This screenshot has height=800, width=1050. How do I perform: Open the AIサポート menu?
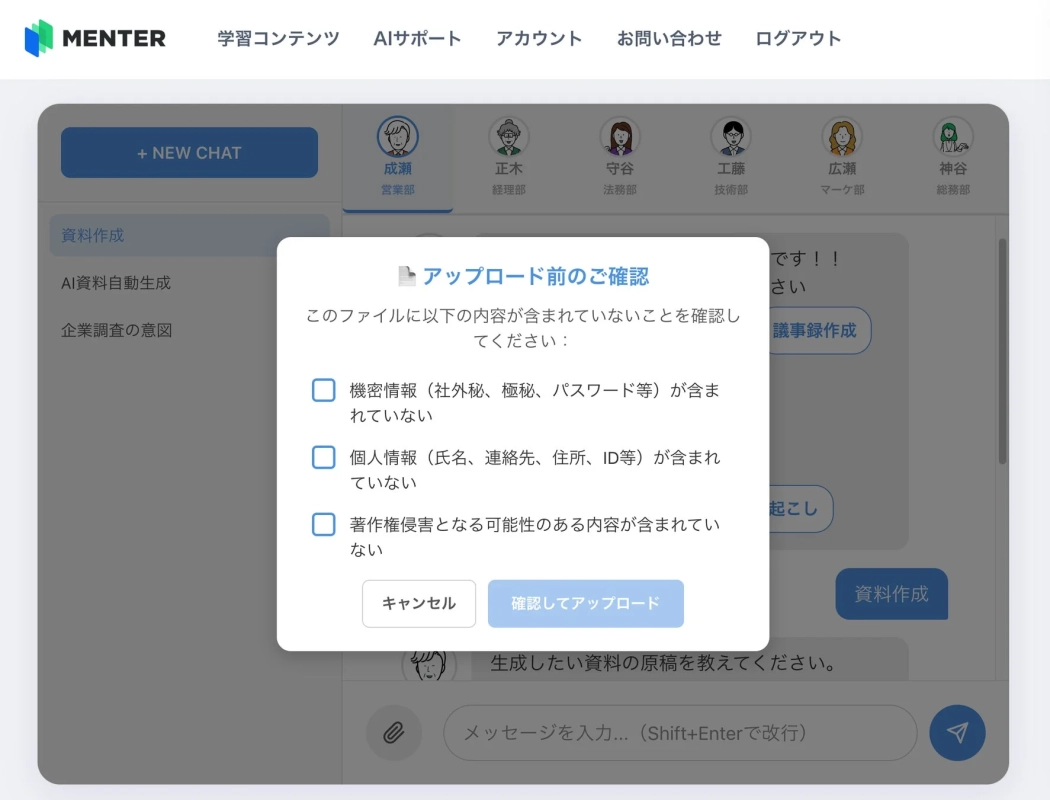pyautogui.click(x=417, y=38)
